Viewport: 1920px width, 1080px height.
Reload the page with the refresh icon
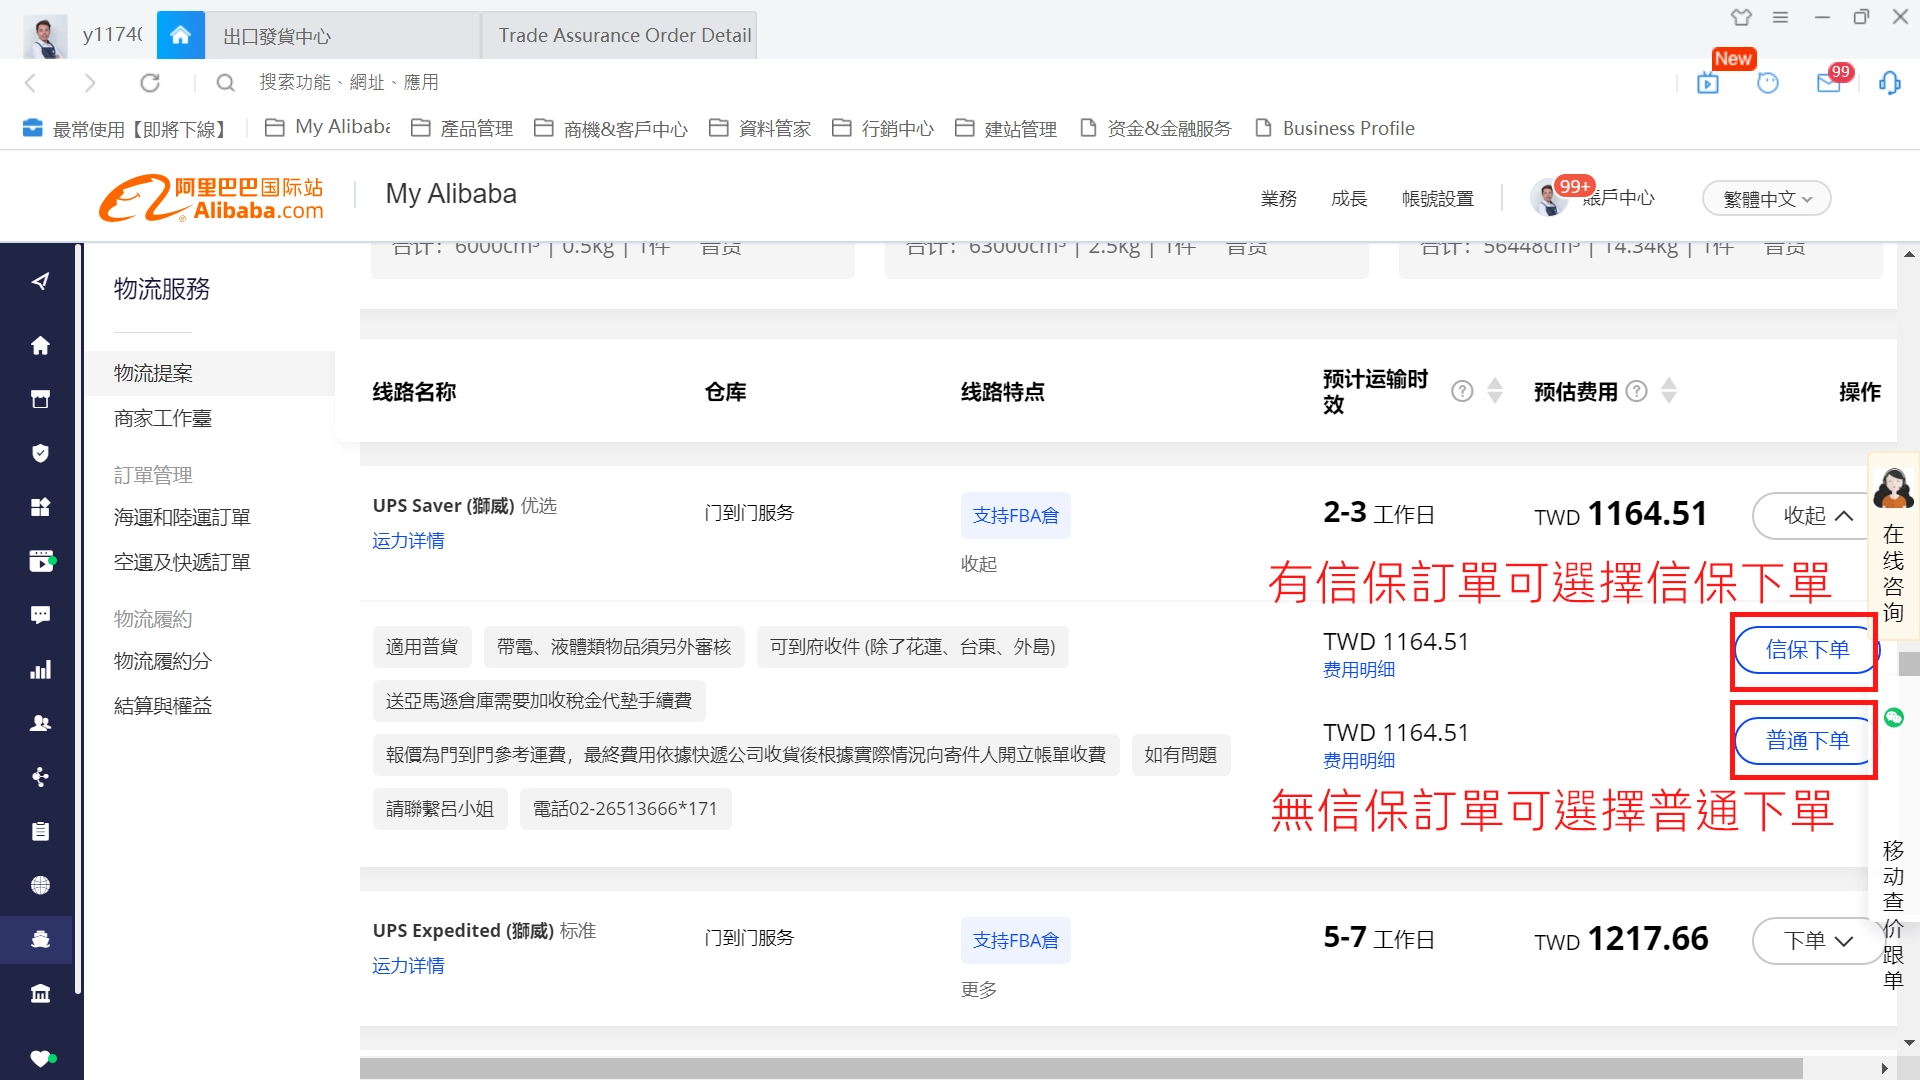[150, 83]
